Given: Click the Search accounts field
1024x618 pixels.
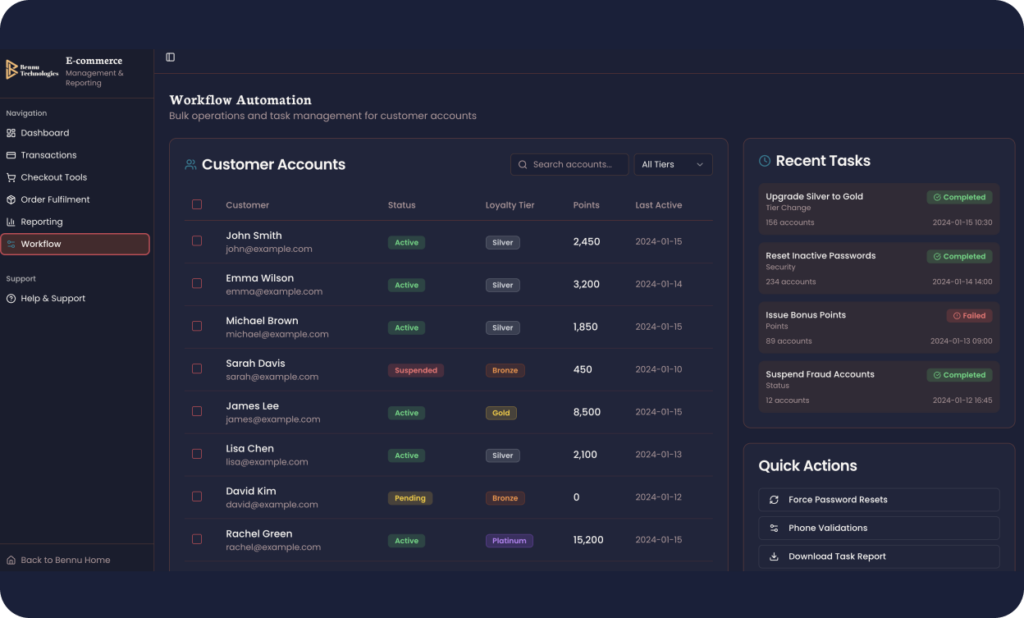Looking at the screenshot, I should pyautogui.click(x=569, y=165).
